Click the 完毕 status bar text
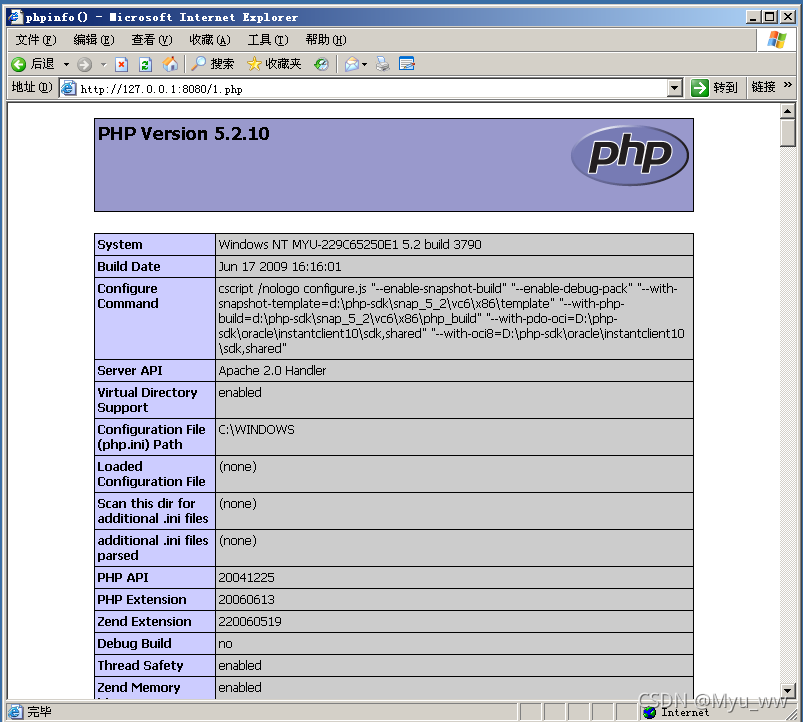803x722 pixels. pyautogui.click(x=39, y=712)
